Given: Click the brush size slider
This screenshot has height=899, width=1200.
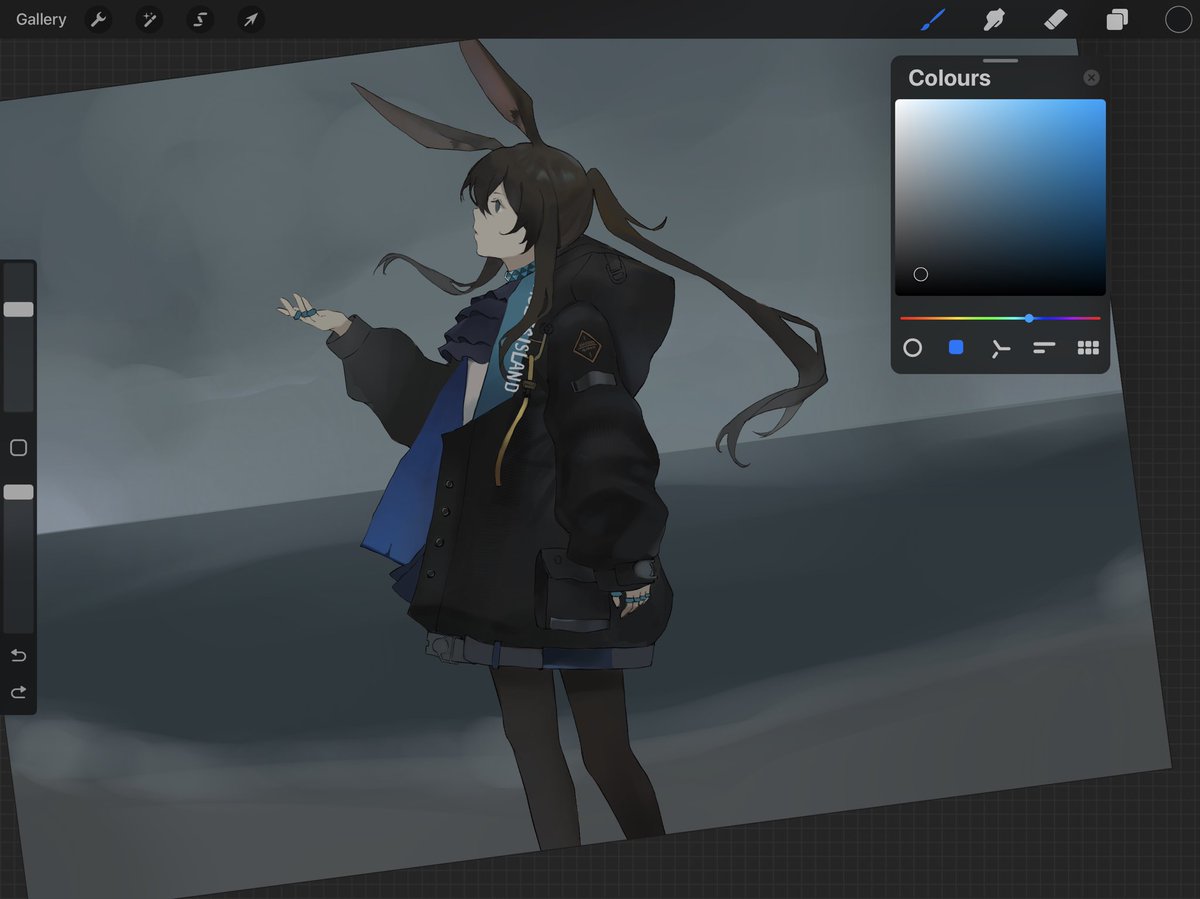Looking at the screenshot, I should 19,337.
